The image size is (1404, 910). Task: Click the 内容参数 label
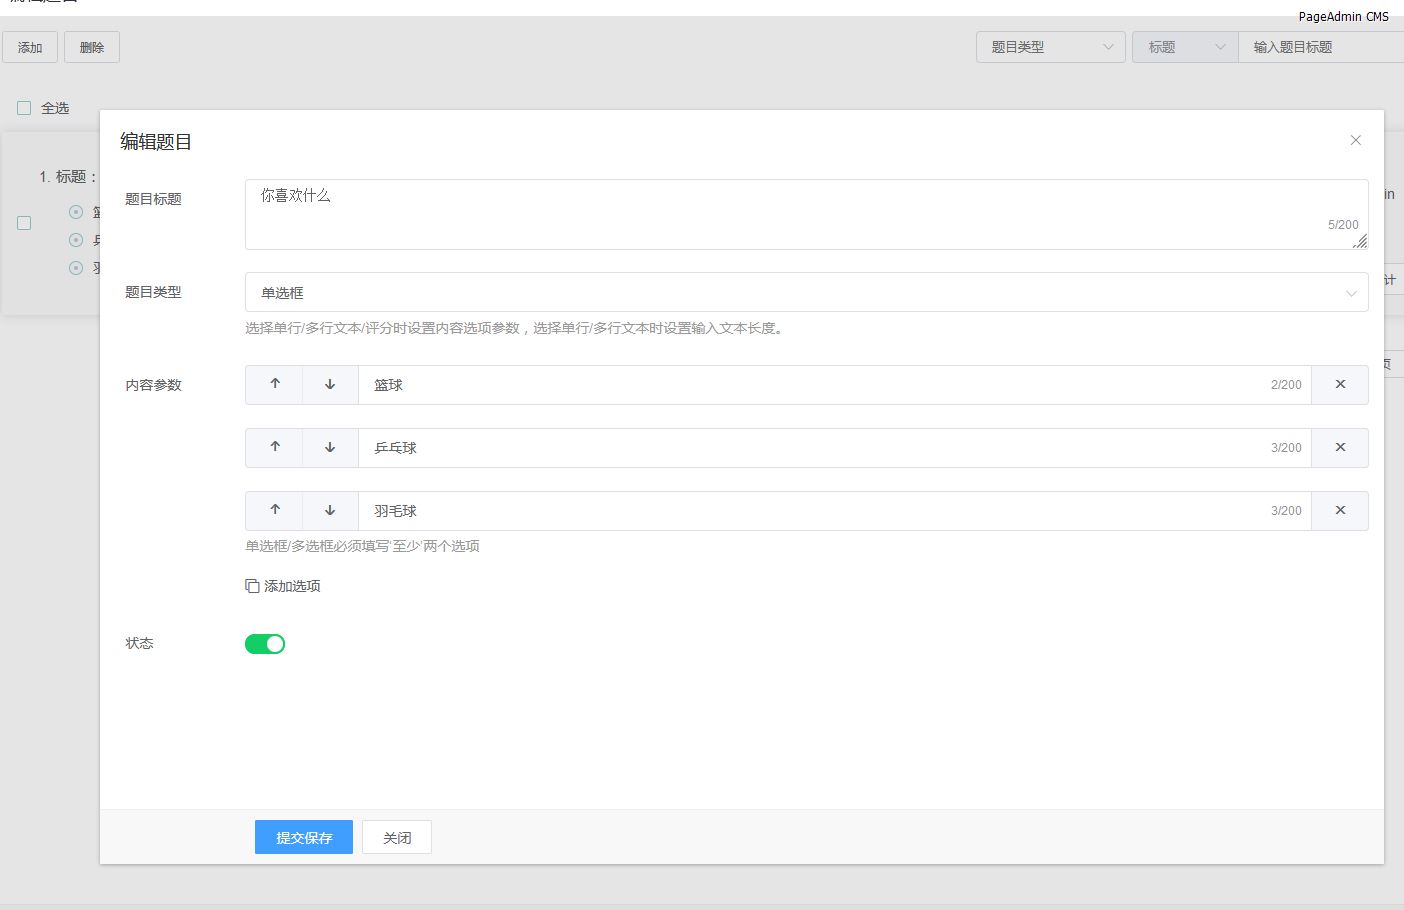tap(153, 385)
